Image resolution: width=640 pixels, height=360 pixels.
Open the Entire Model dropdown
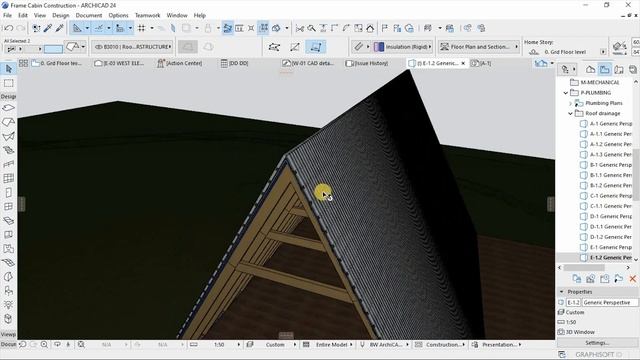331,345
